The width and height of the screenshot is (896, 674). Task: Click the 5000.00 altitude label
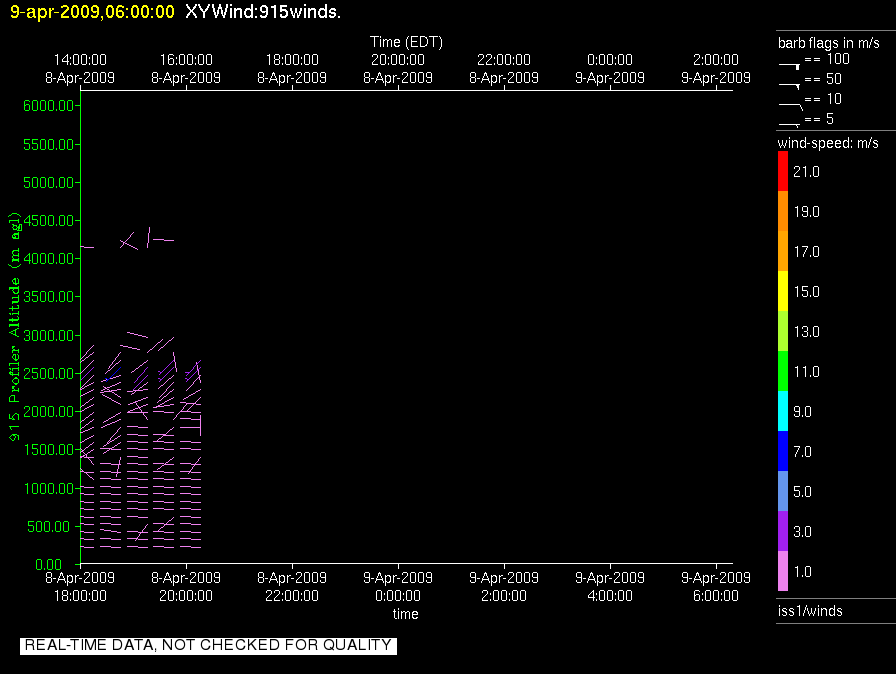[49, 183]
